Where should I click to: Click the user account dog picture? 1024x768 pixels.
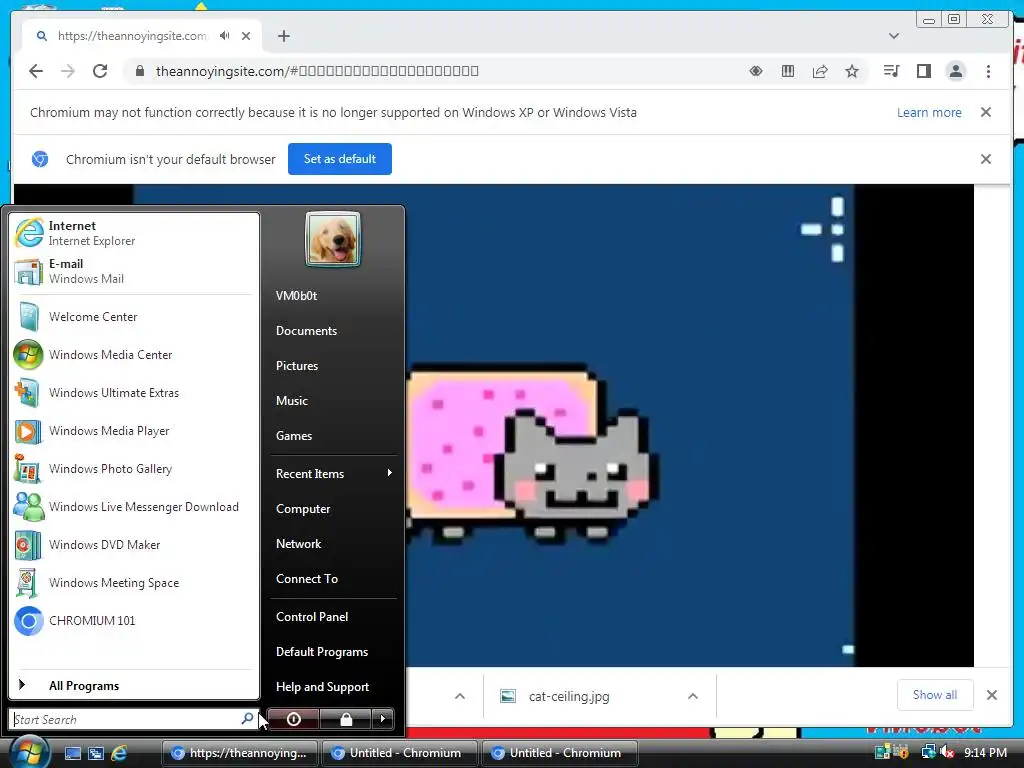coord(333,239)
